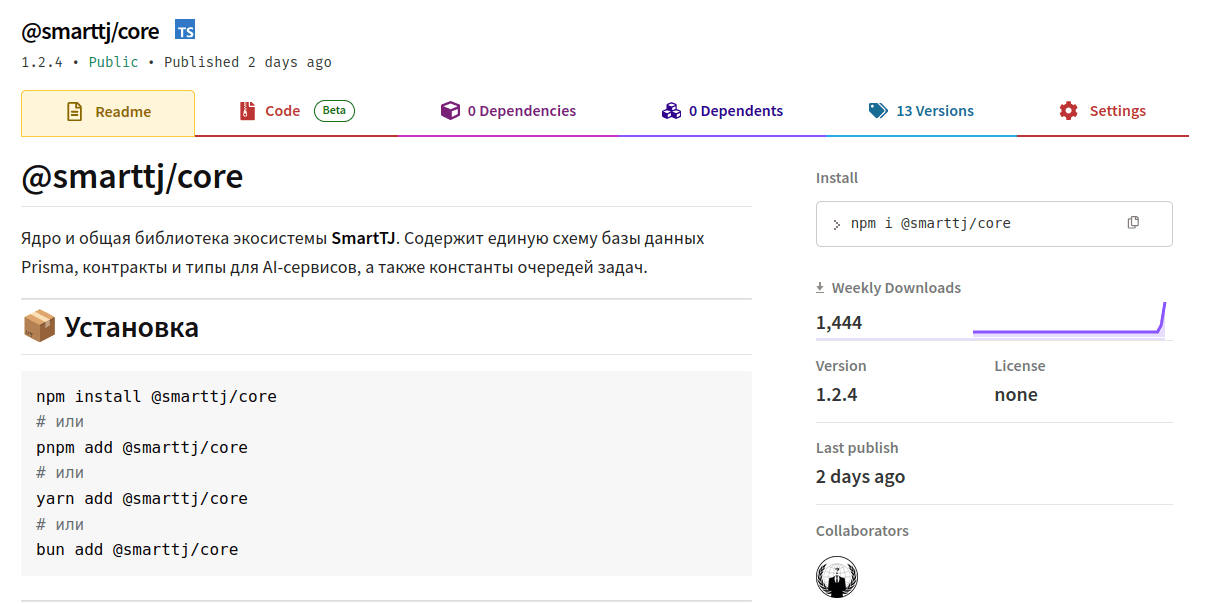Click the Weekly Downloads arrow icon
The height and width of the screenshot is (604, 1218).
coord(820,288)
